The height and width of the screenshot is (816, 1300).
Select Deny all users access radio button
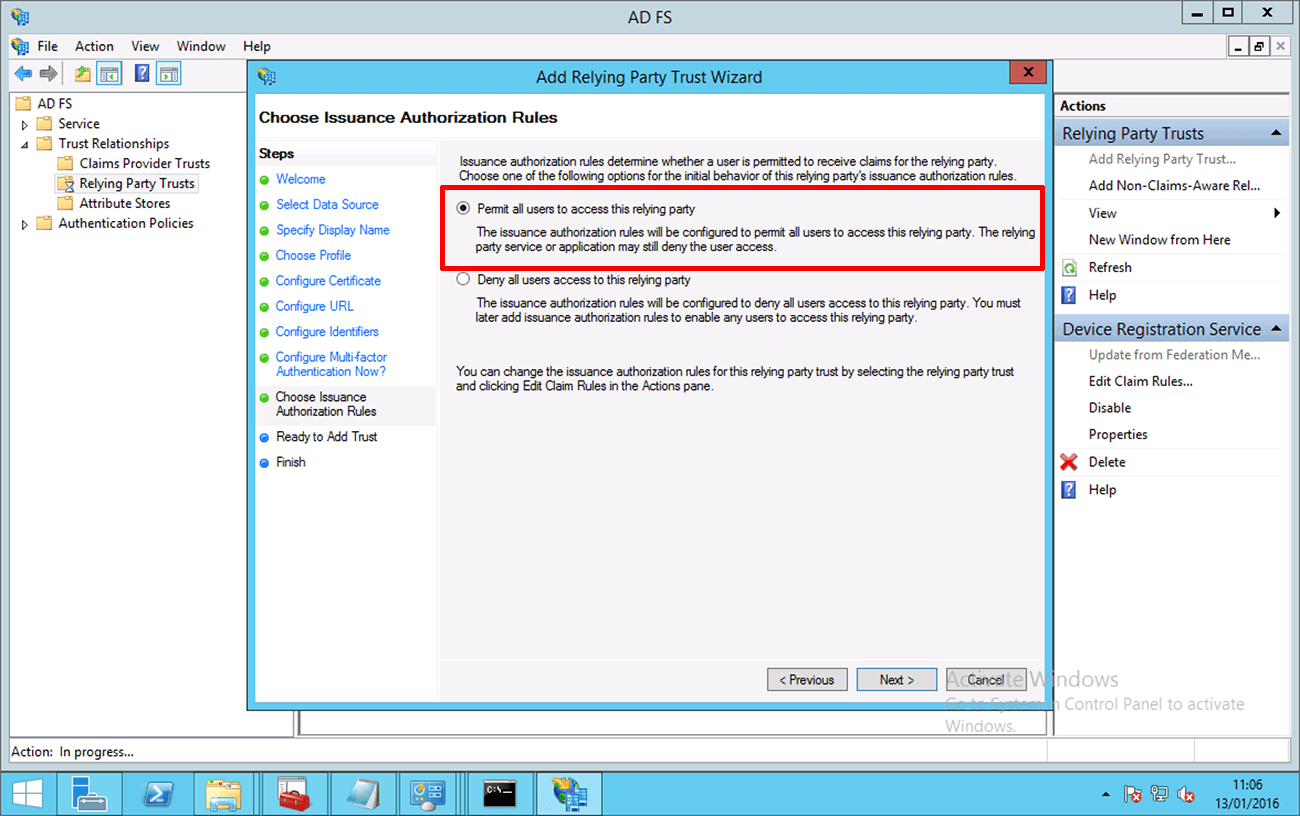pyautogui.click(x=463, y=280)
